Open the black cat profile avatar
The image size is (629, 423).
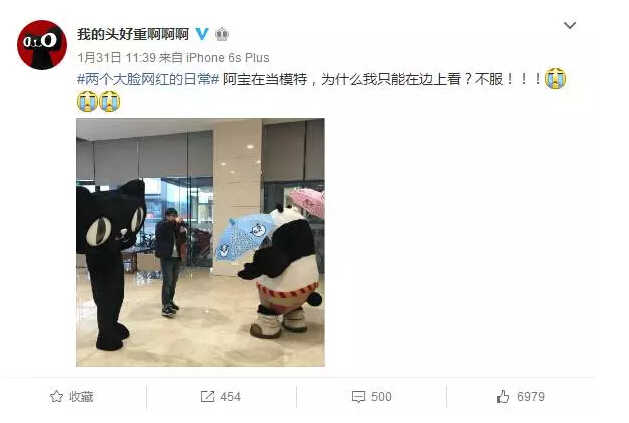point(42,45)
